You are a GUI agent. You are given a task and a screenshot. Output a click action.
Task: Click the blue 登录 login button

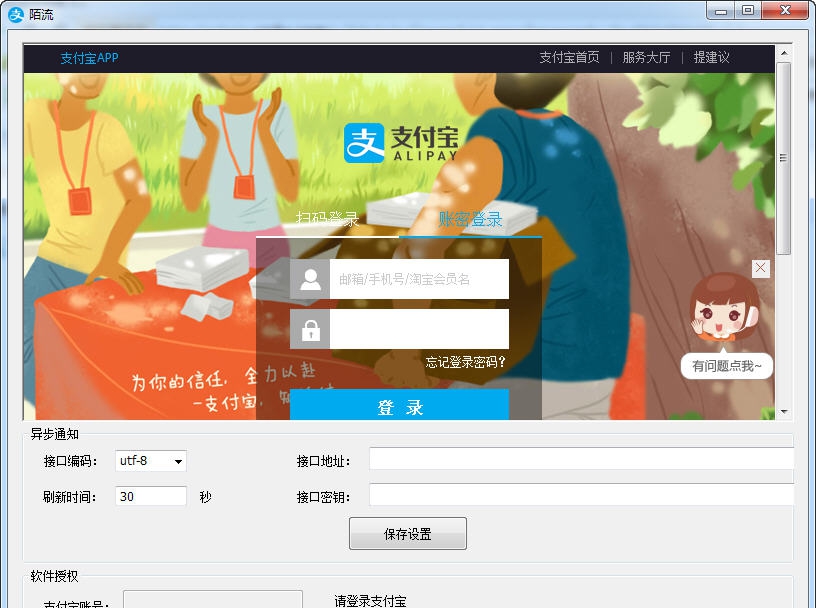[x=400, y=407]
